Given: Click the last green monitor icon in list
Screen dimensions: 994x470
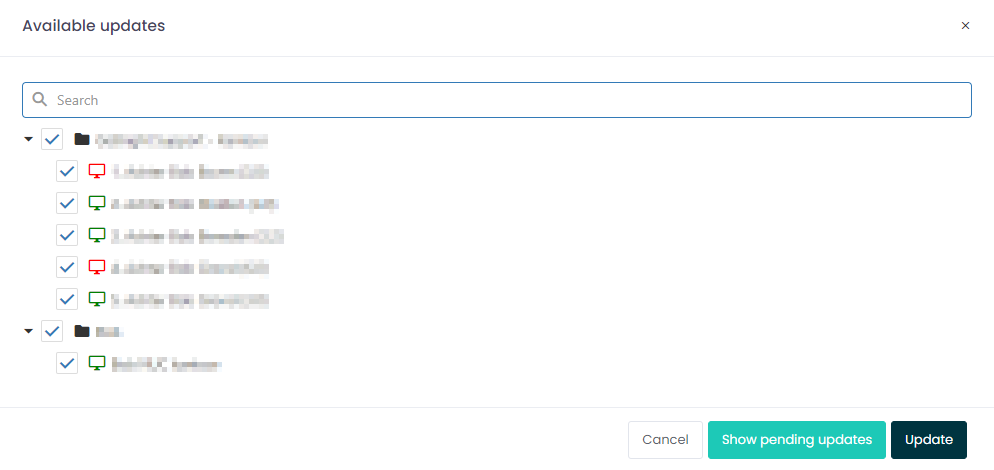Looking at the screenshot, I should [x=96, y=363].
